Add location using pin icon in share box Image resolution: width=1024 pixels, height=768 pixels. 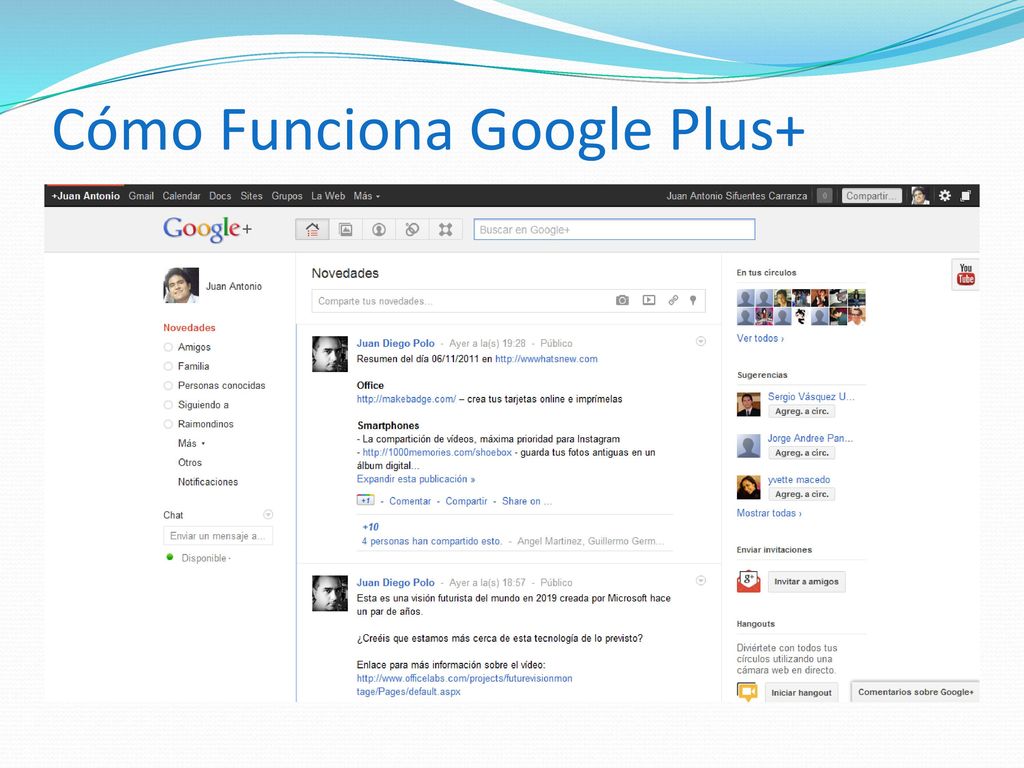pos(693,300)
